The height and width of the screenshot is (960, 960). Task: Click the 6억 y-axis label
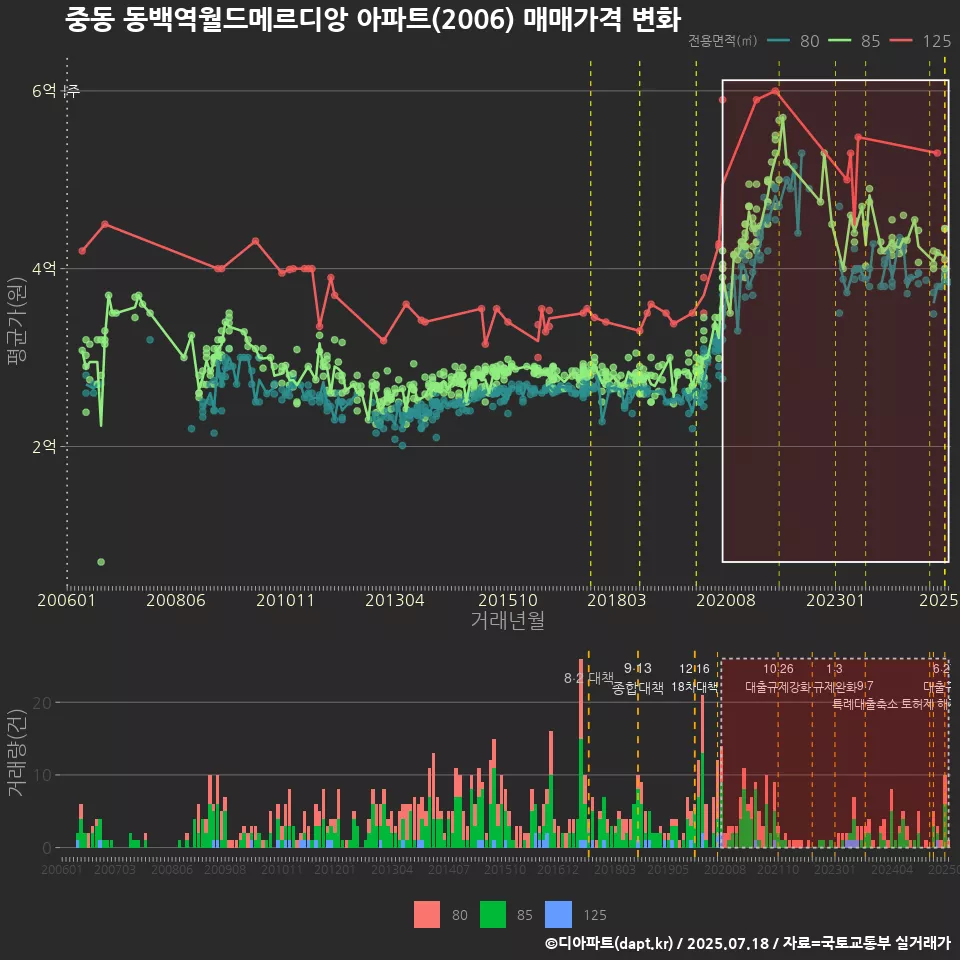click(x=44, y=91)
